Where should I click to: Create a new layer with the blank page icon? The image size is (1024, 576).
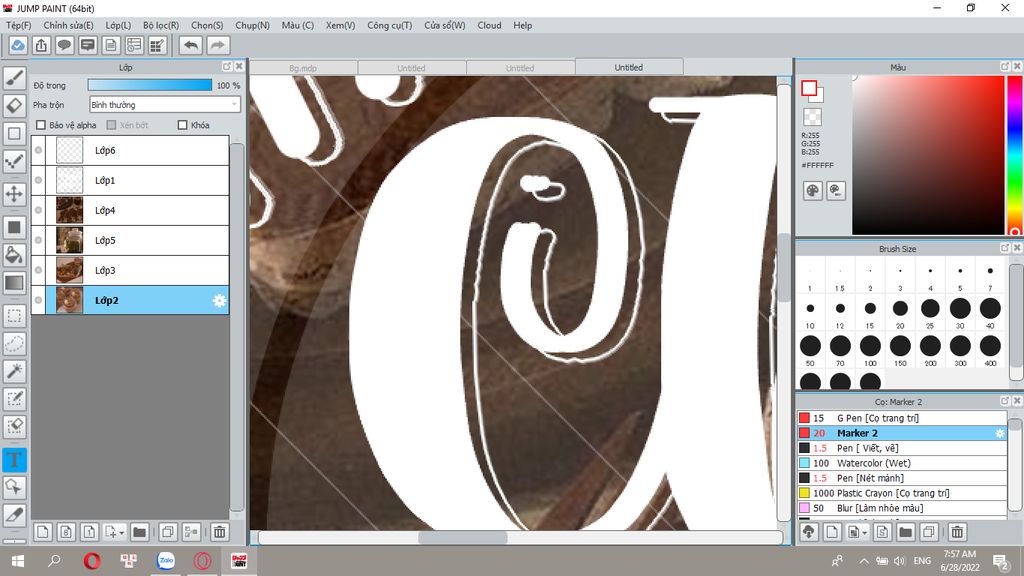[x=42, y=532]
